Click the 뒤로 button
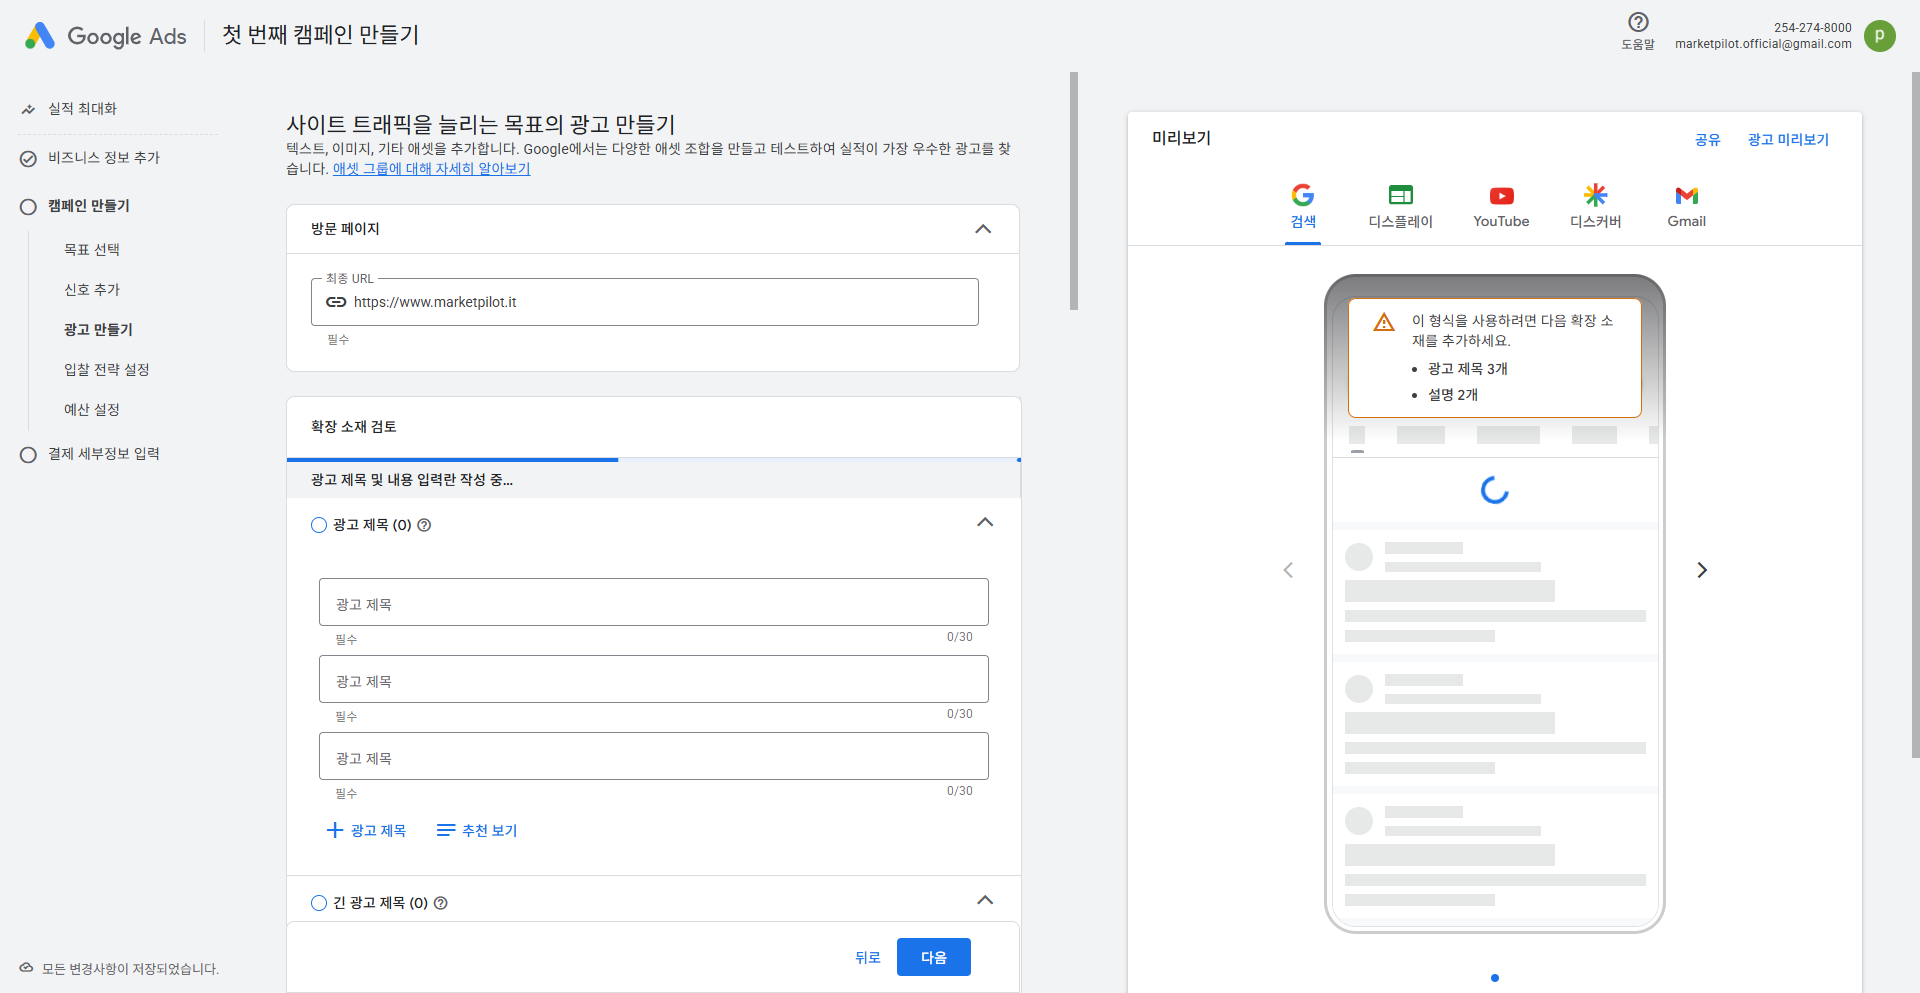Viewport: 1920px width, 993px height. [x=868, y=957]
